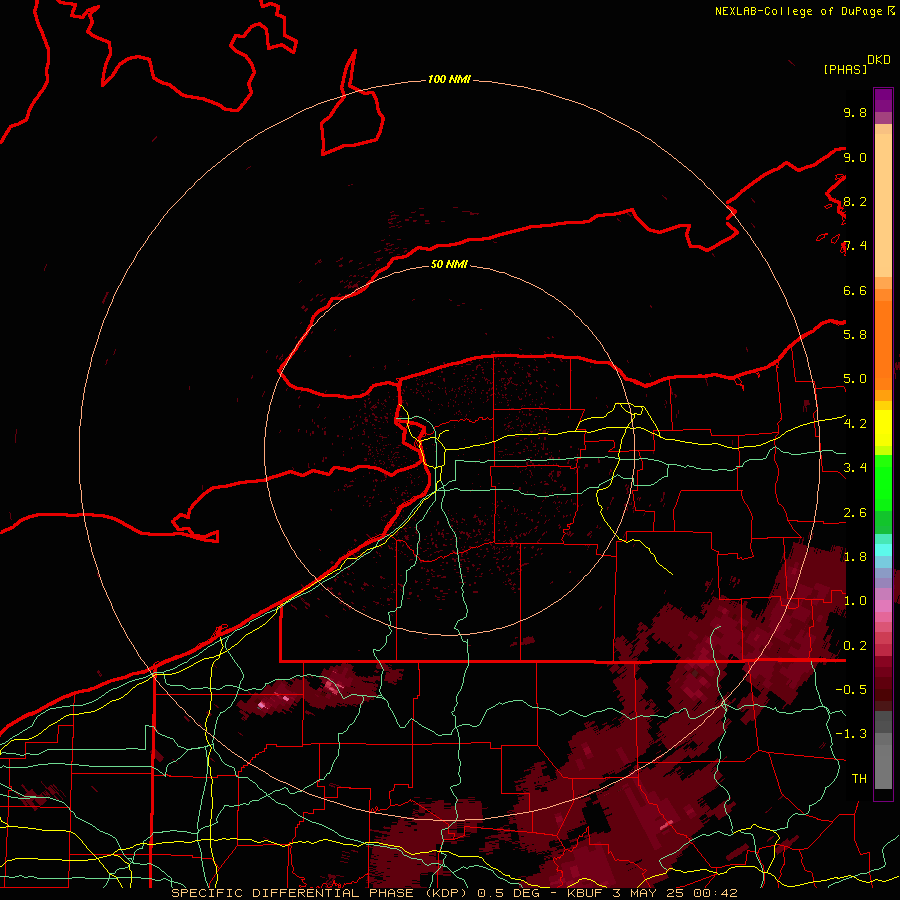The width and height of the screenshot is (900, 900).
Task: Click the -1.3 scale value
Action: coord(851,734)
